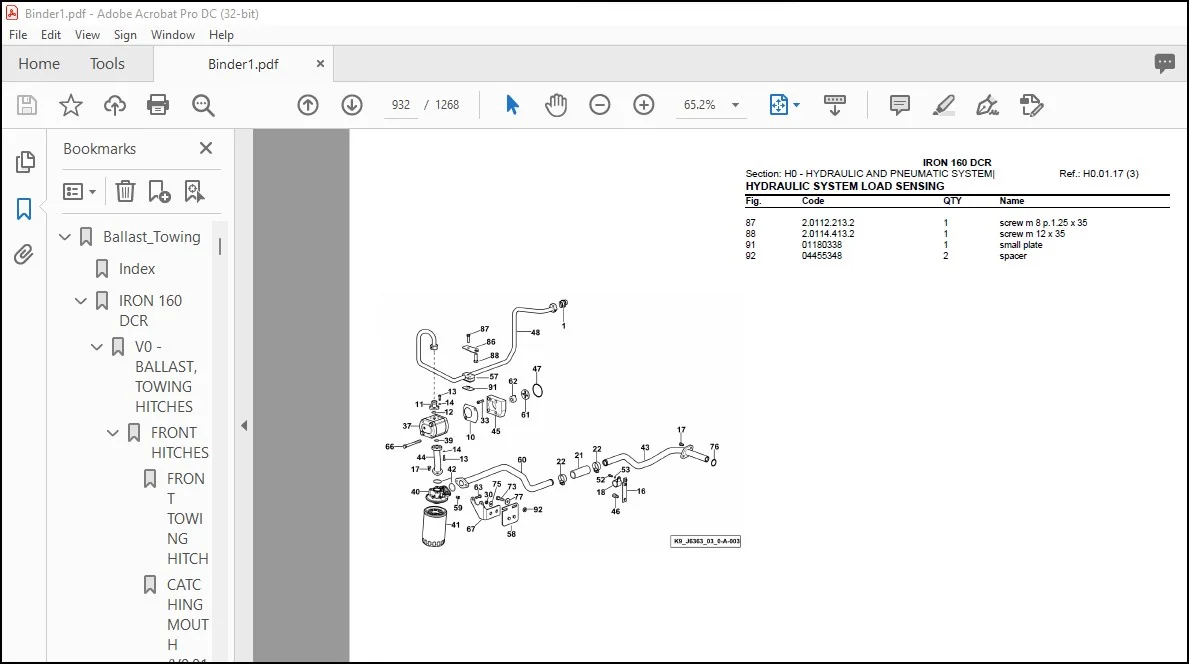Screen dimensions: 1189x664
Task: Open the Edit menu
Action: point(51,35)
